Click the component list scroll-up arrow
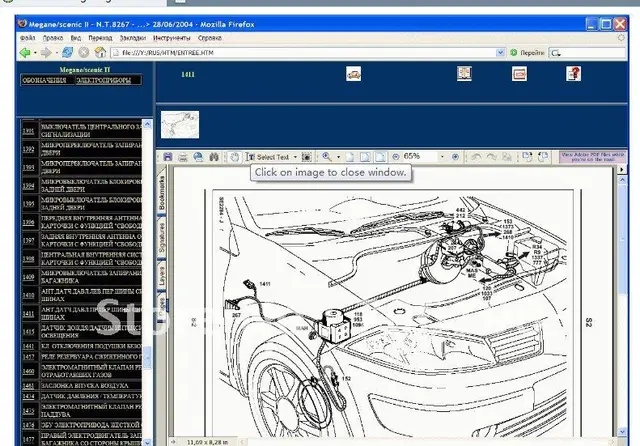 click(147, 124)
